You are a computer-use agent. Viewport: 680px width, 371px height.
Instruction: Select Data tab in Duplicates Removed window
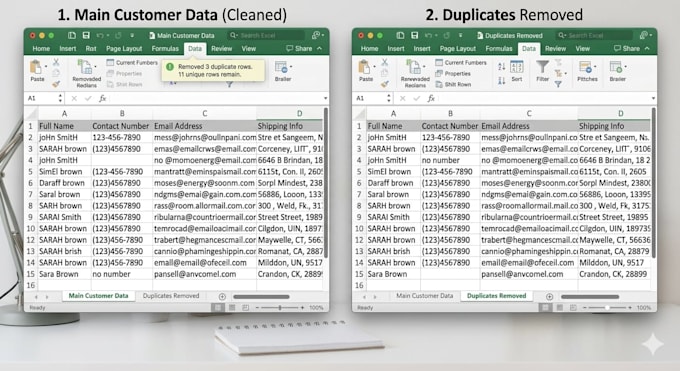tap(529, 49)
